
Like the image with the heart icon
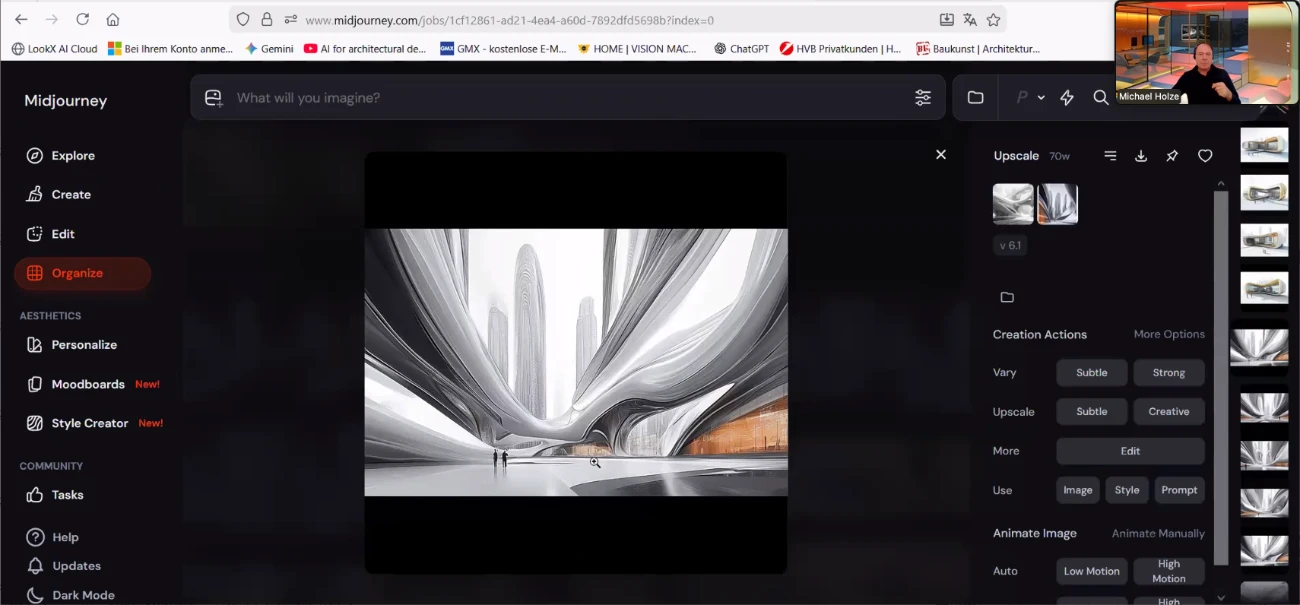pyautogui.click(x=1205, y=156)
